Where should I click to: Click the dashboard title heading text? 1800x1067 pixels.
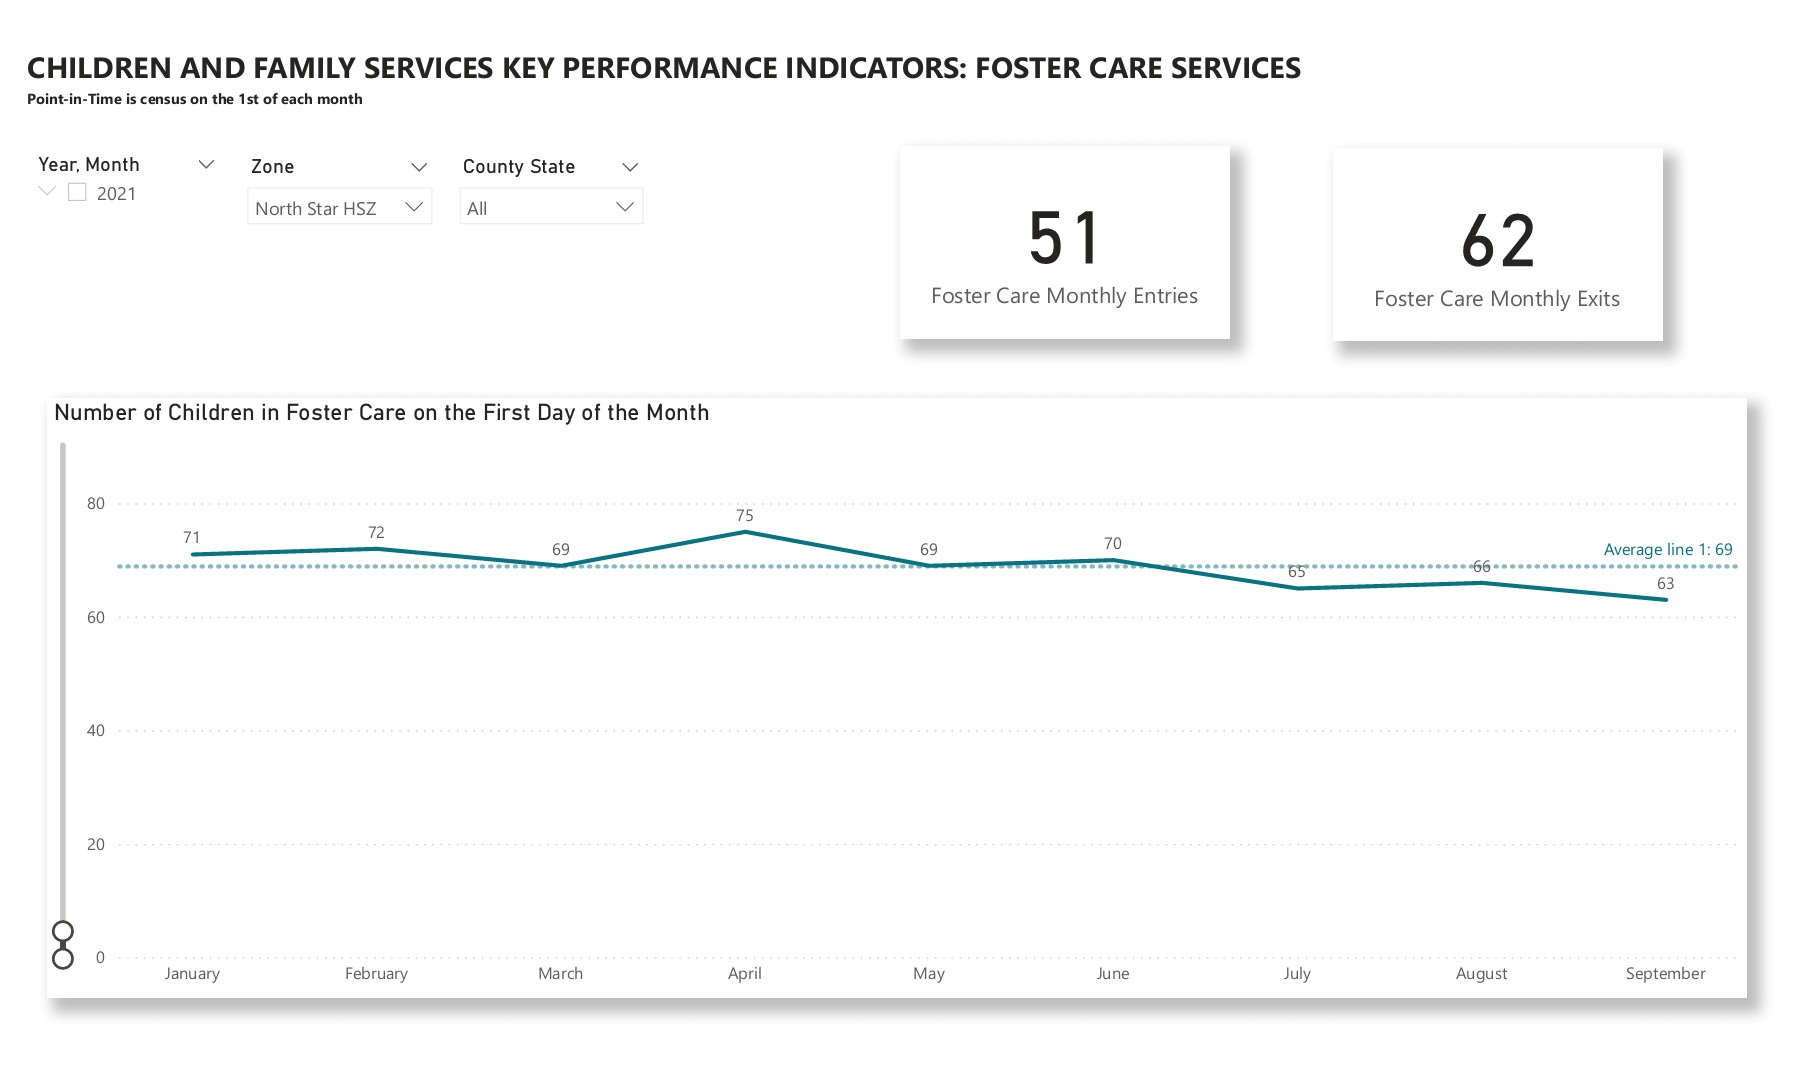click(x=664, y=68)
